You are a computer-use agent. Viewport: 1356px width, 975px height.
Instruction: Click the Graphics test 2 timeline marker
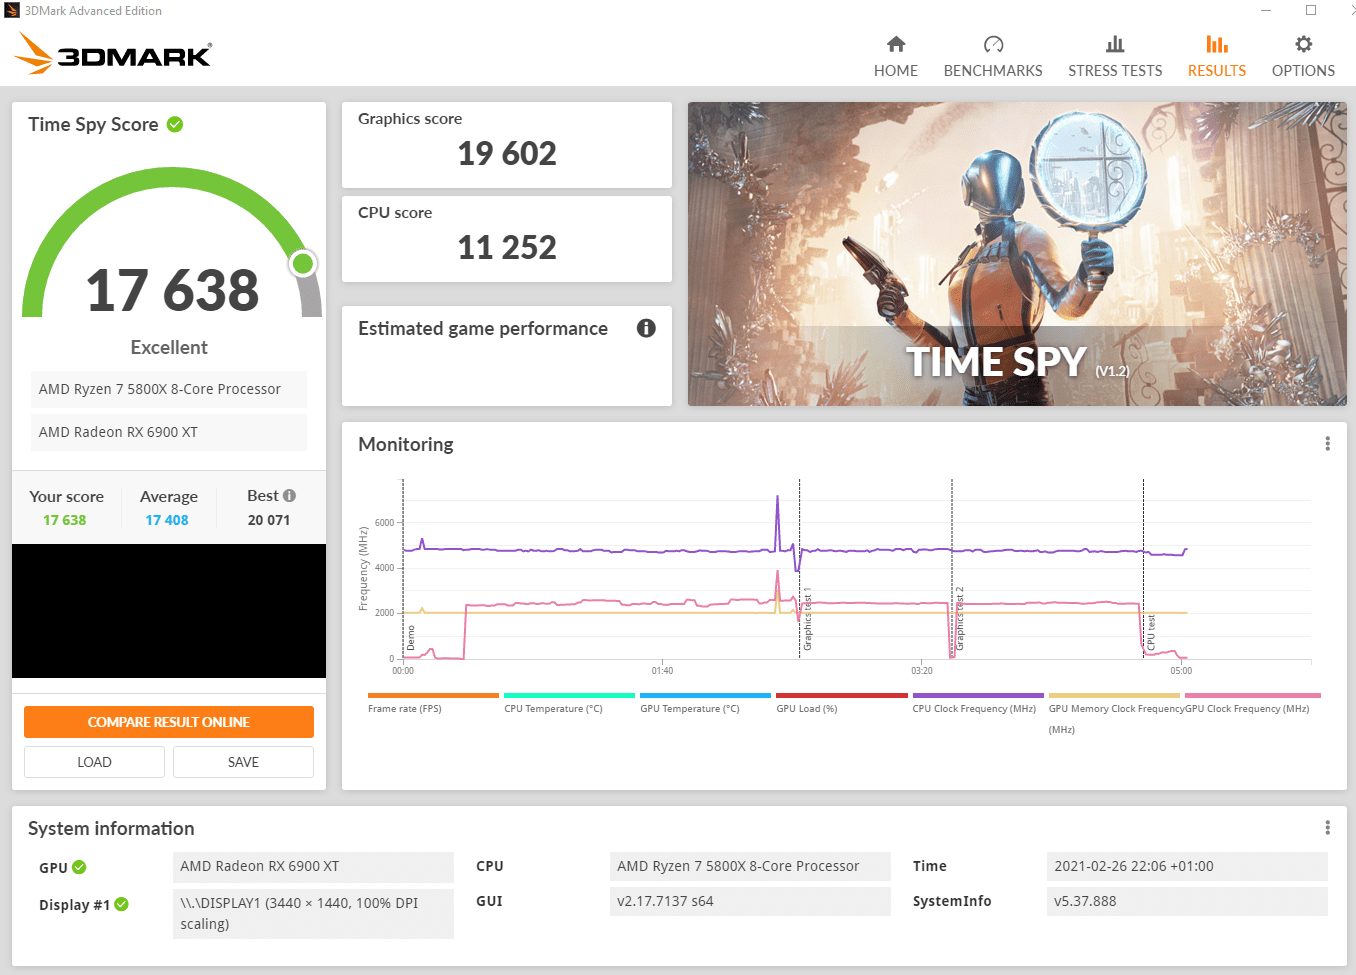(x=960, y=619)
